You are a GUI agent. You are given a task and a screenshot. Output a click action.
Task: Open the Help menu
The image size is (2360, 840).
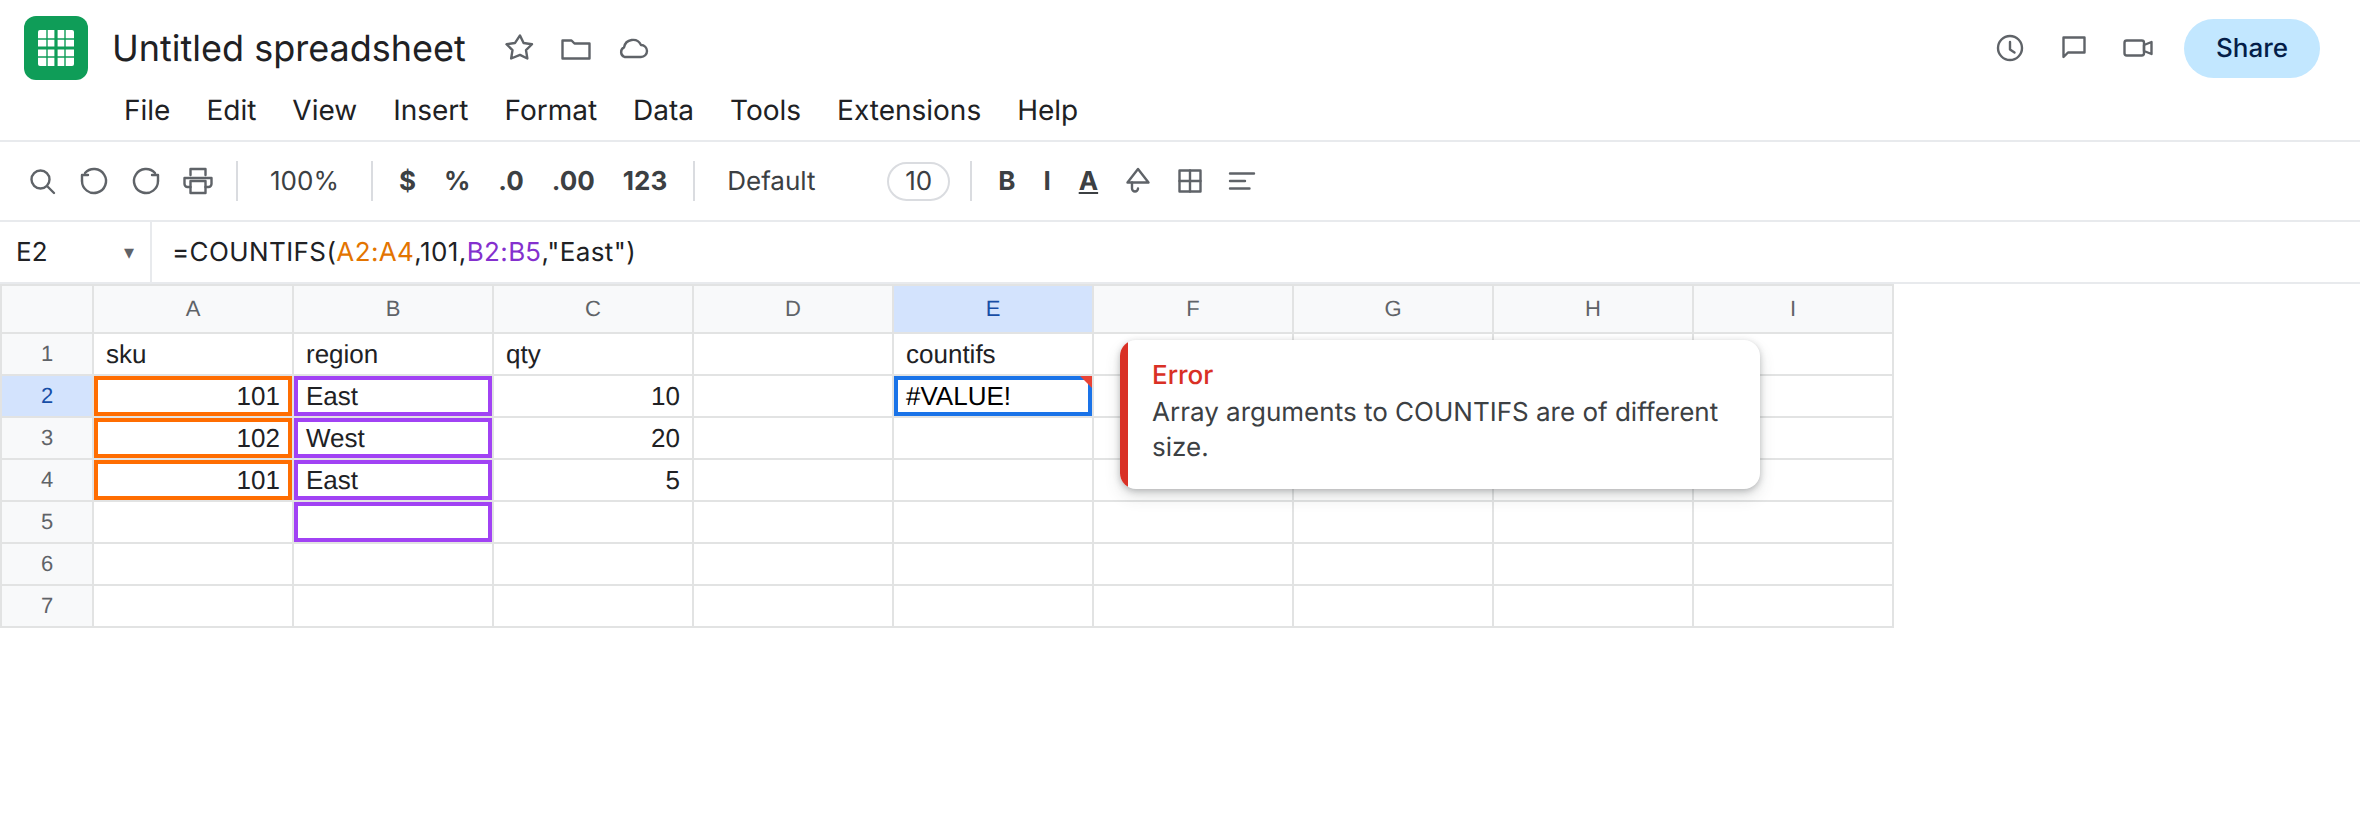1047,110
